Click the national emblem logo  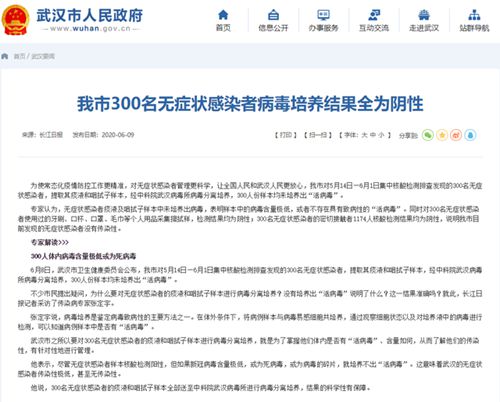click(15, 20)
